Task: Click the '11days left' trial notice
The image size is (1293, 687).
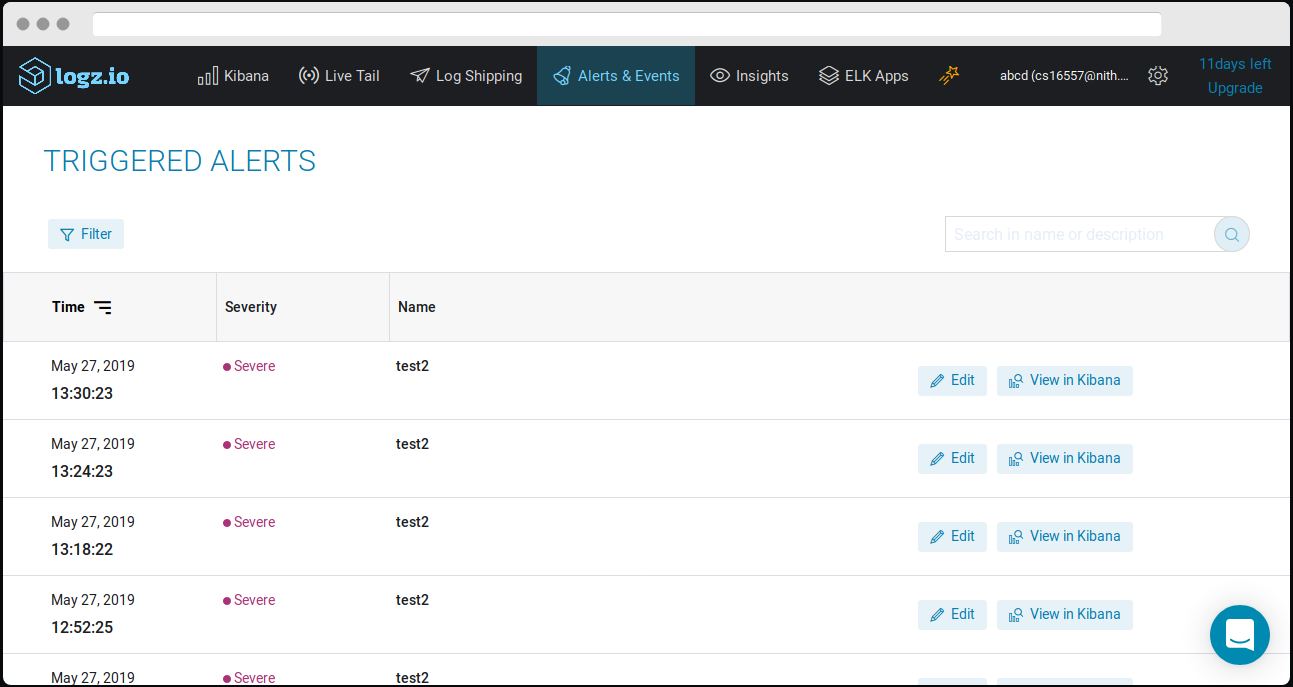Action: [1235, 64]
